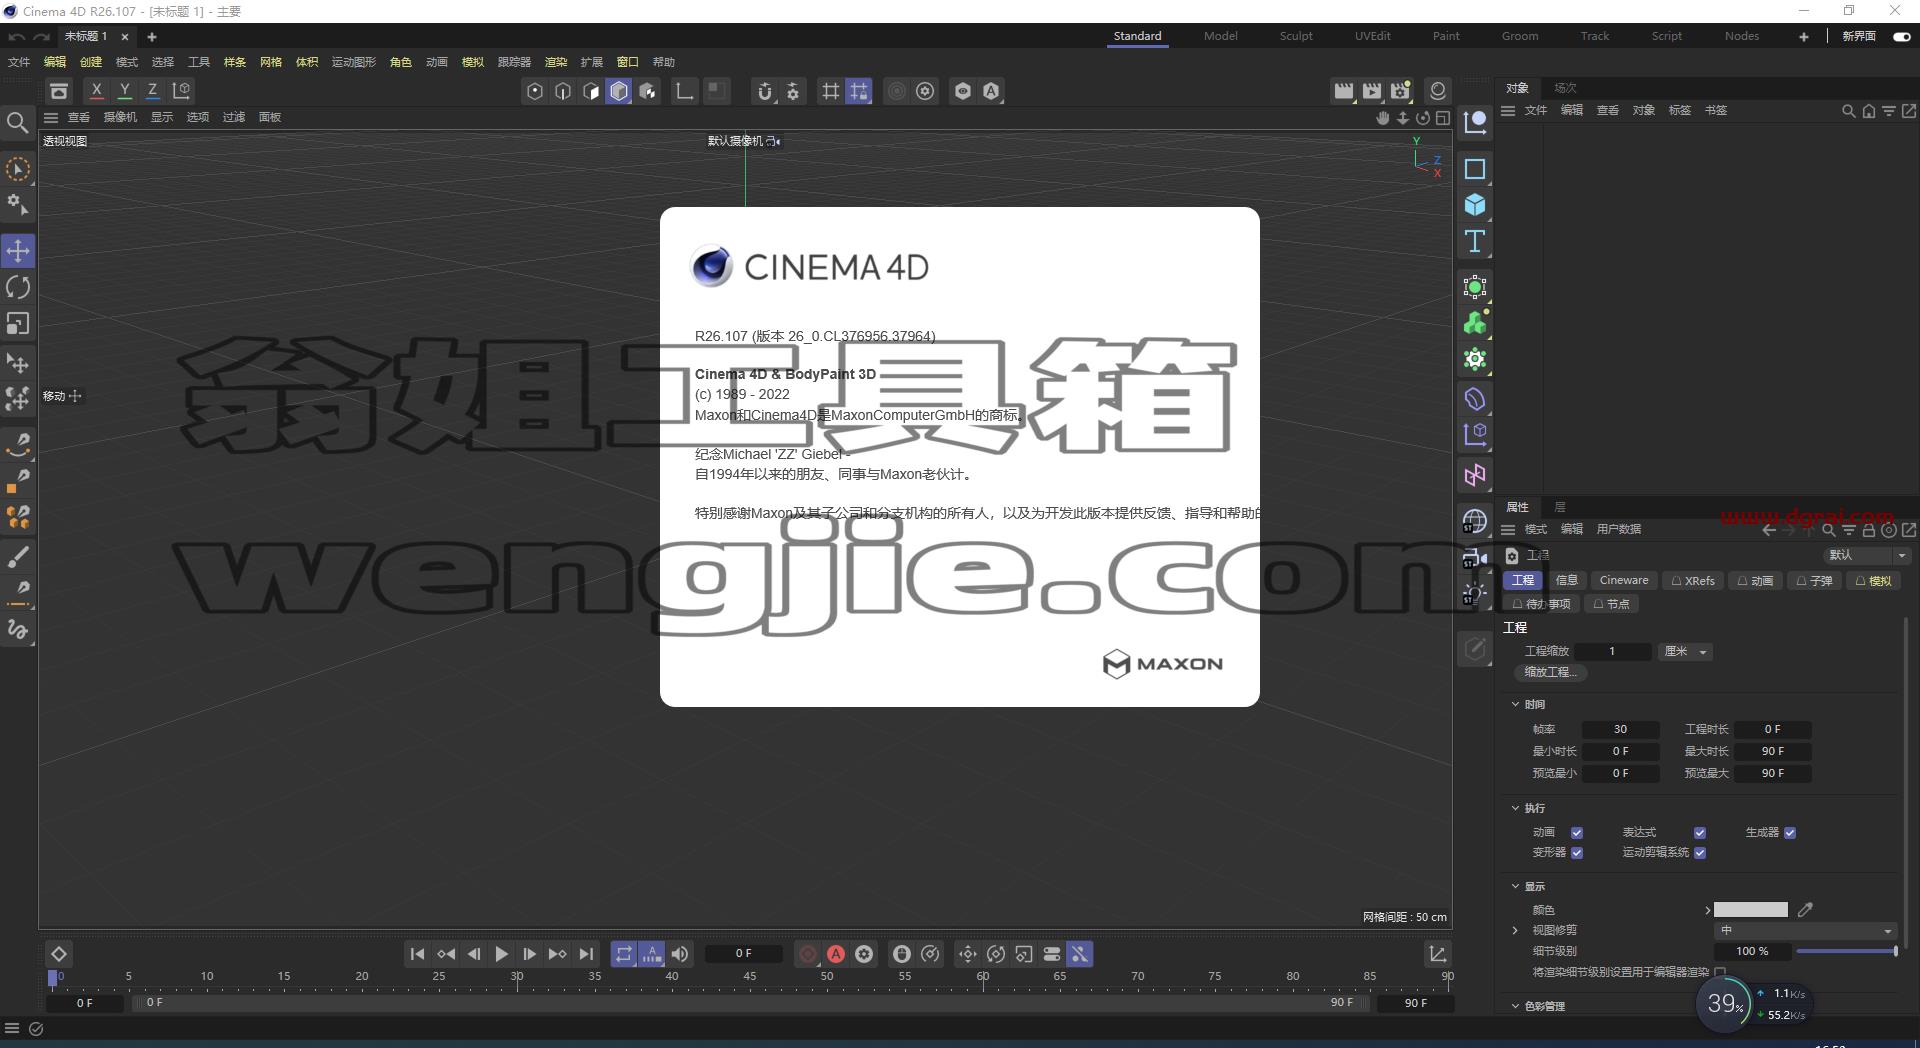This screenshot has width=1920, height=1048.
Task: Collapse the 显示 section
Action: point(1515,887)
